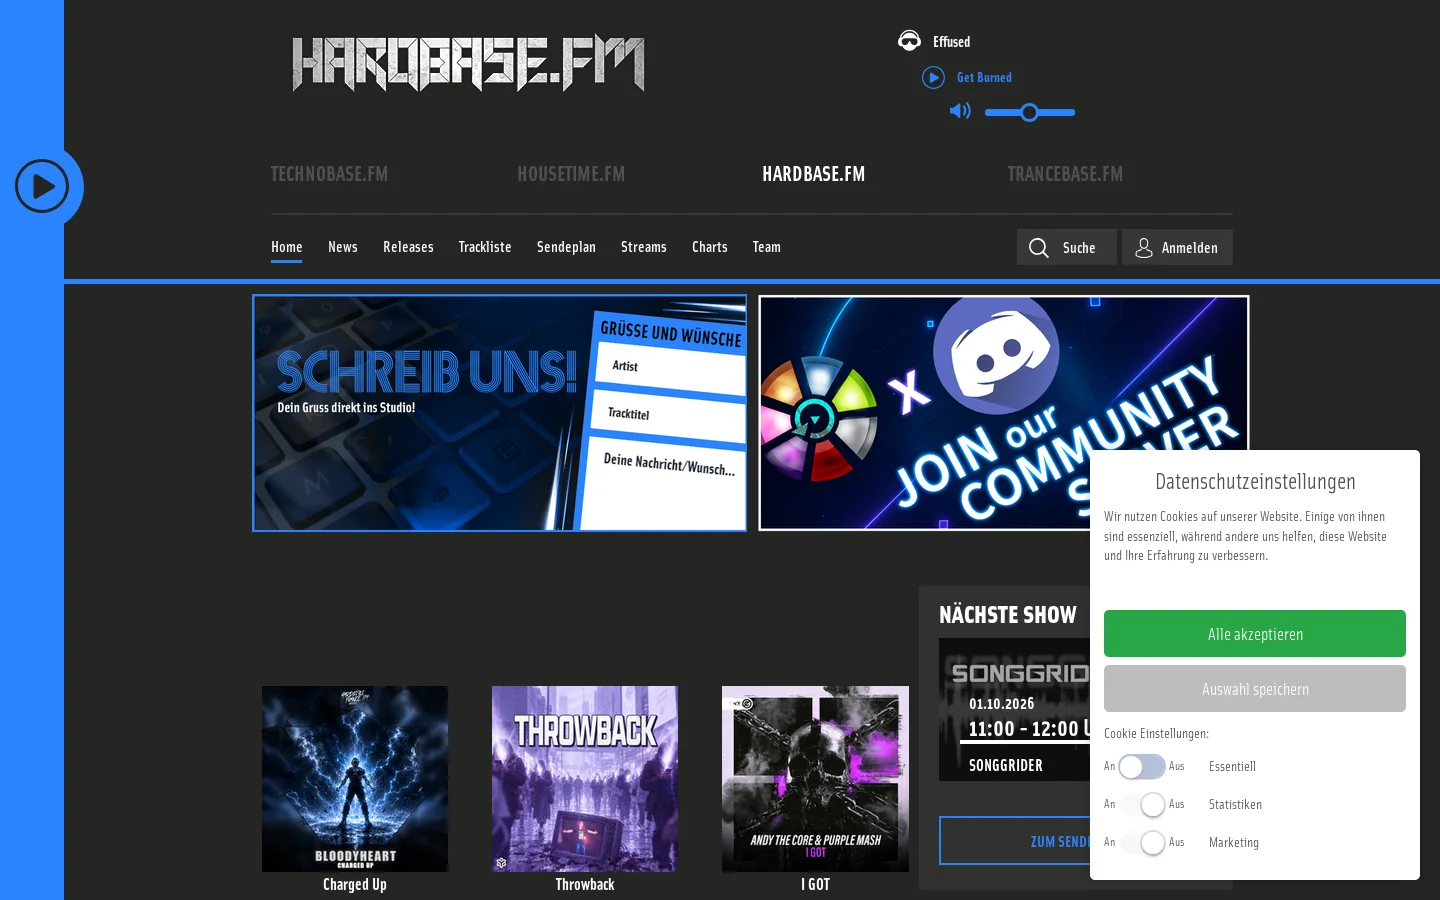The height and width of the screenshot is (900, 1440).
Task: Switch to the HOUSETIME.FM station
Action: coord(571,174)
